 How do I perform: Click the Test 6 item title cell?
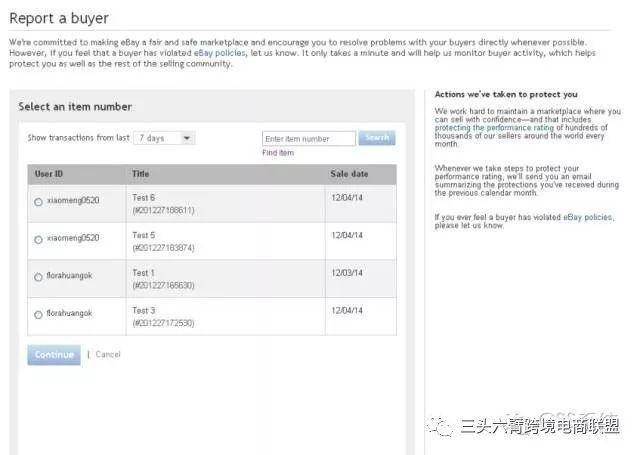pos(144,198)
